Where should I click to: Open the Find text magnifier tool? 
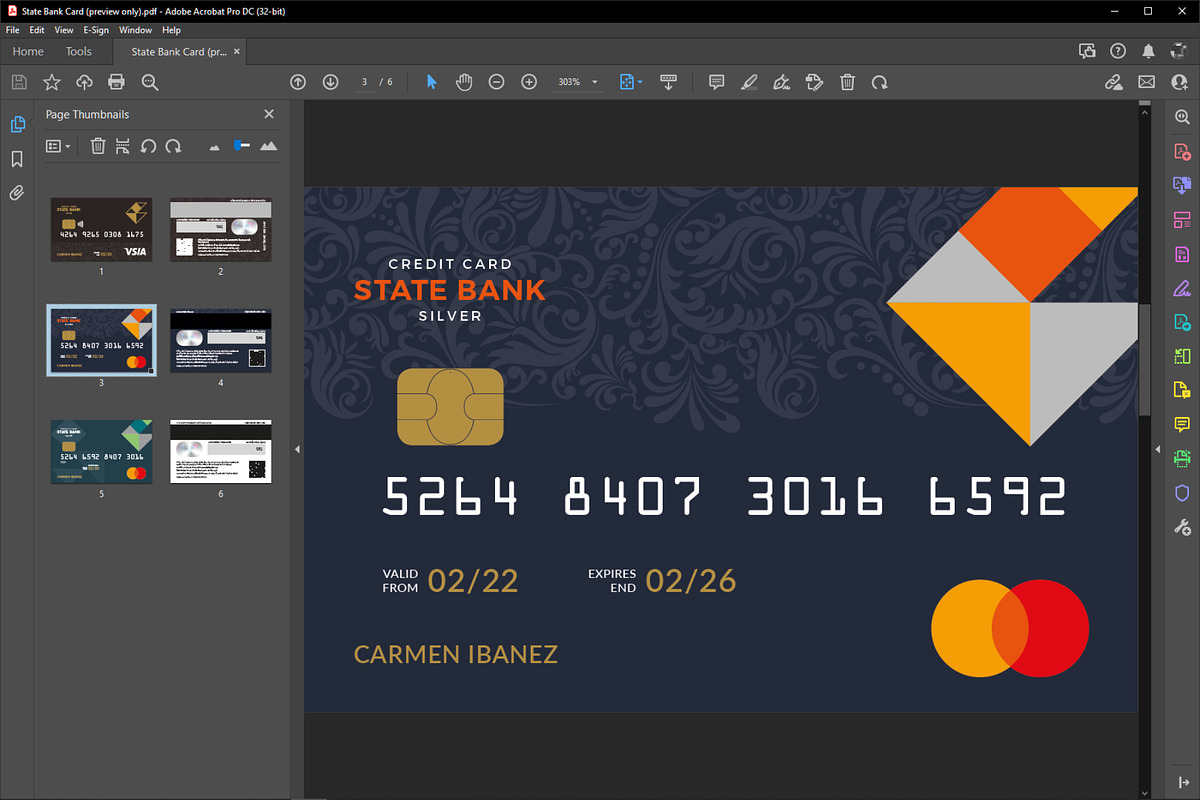[150, 82]
